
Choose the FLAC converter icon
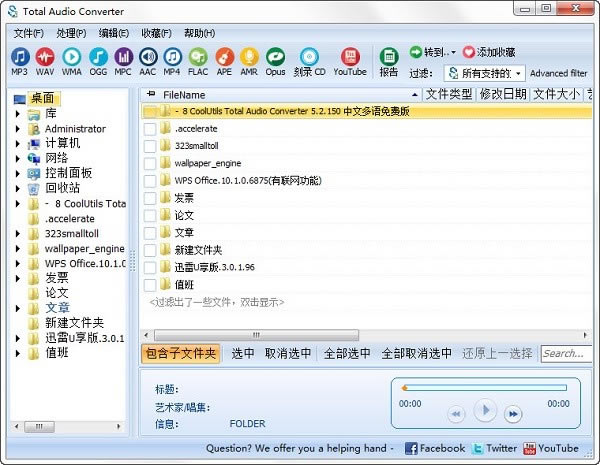199,60
